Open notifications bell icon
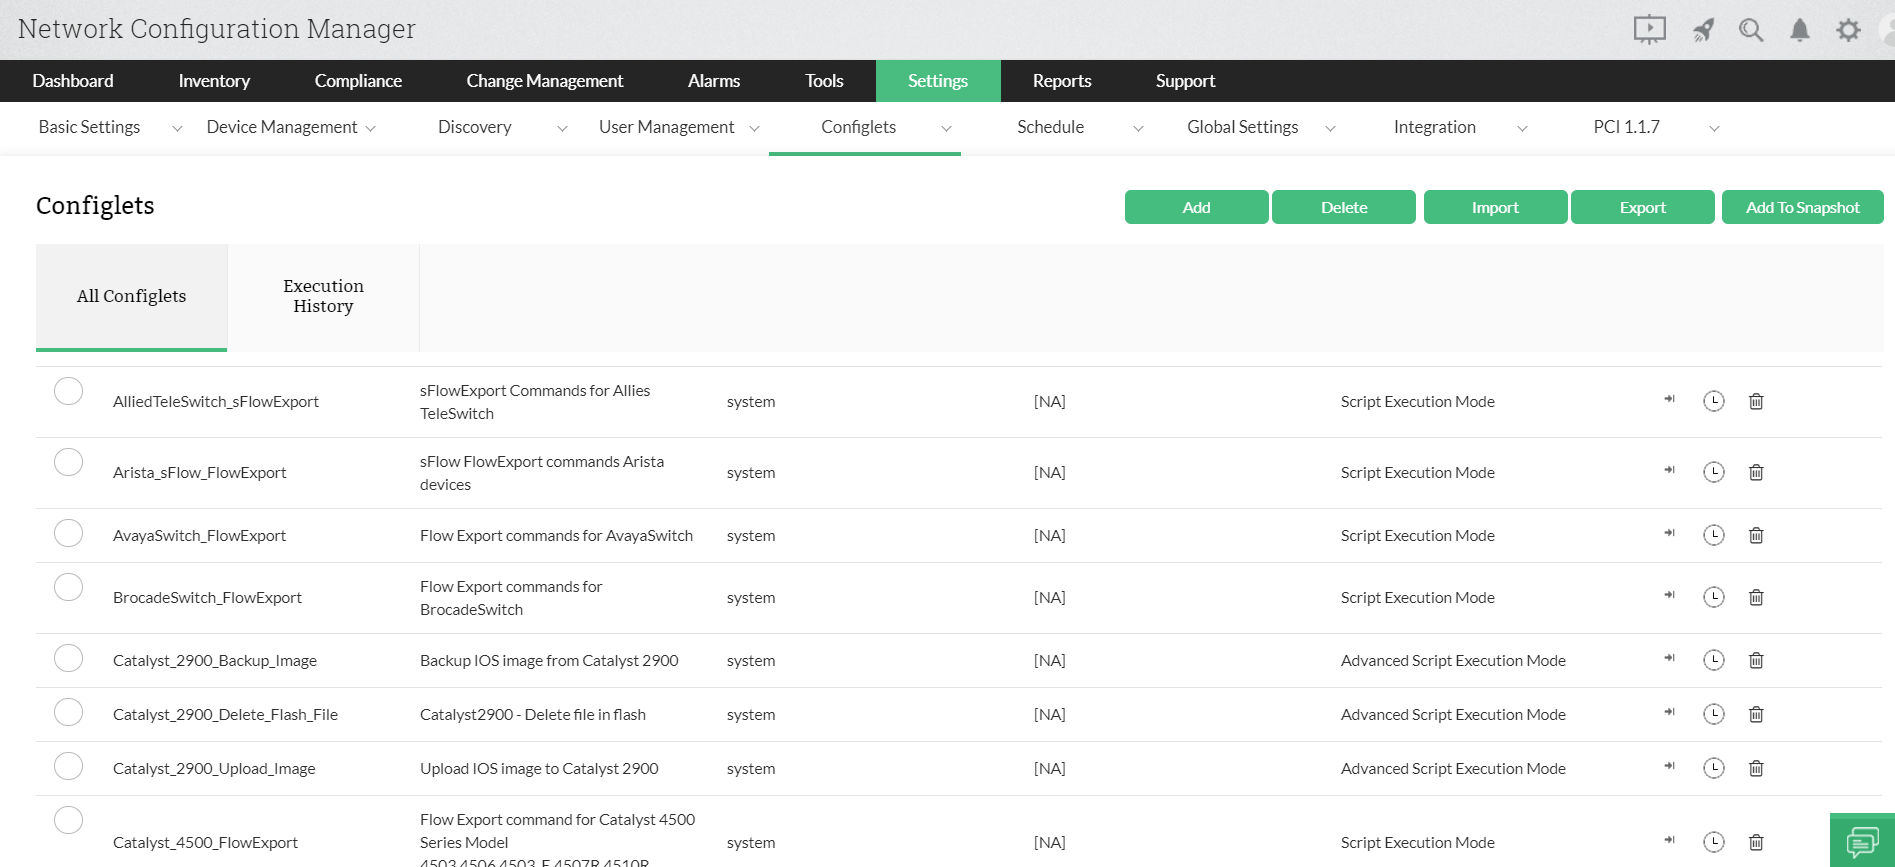Image resolution: width=1895 pixels, height=867 pixels. [x=1799, y=30]
